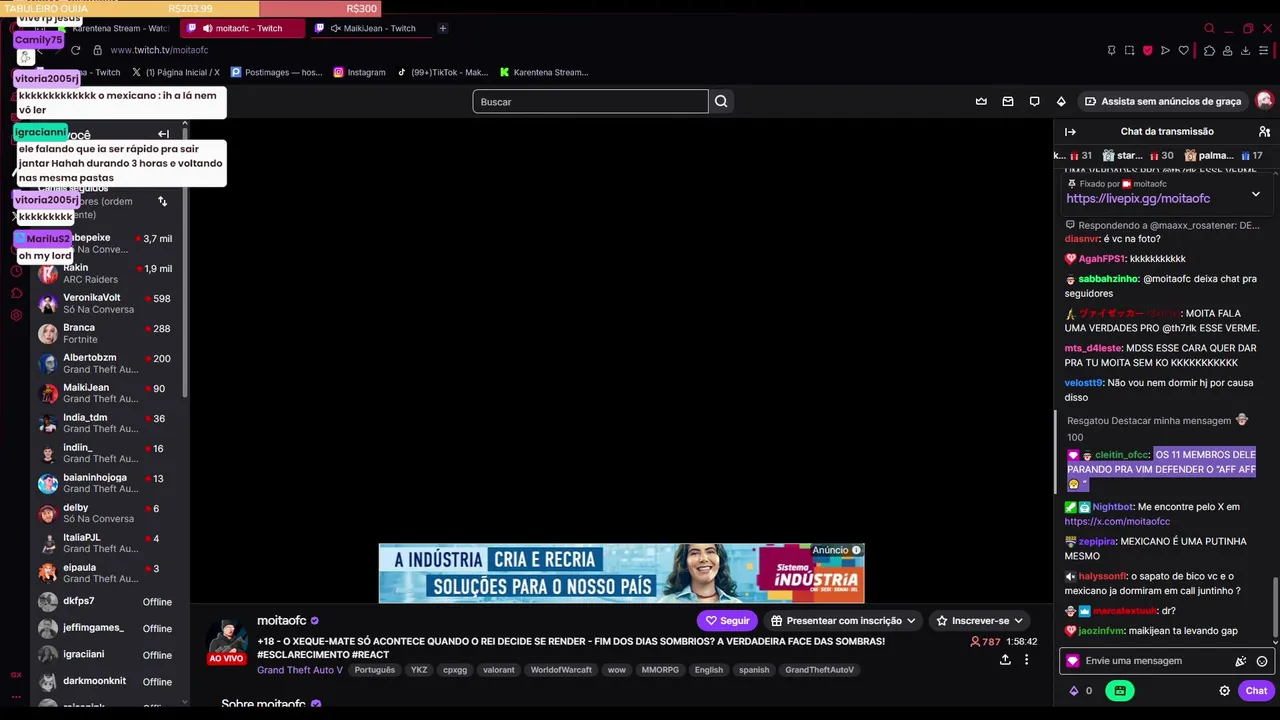Open browser extensions cube icon
1280x720 pixels.
tap(1209, 50)
